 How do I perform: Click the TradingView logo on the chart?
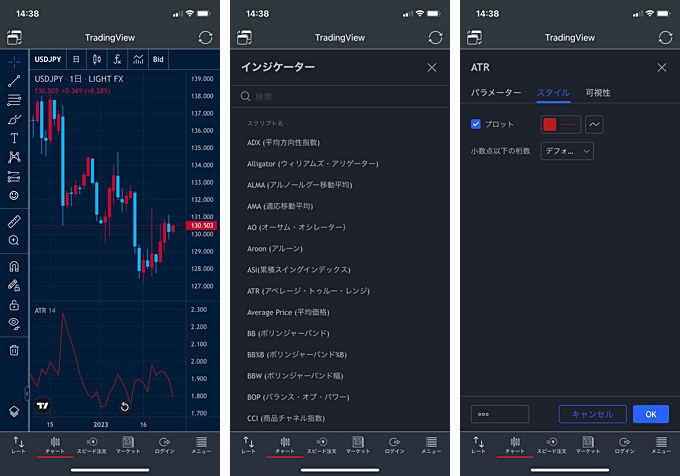click(x=42, y=406)
